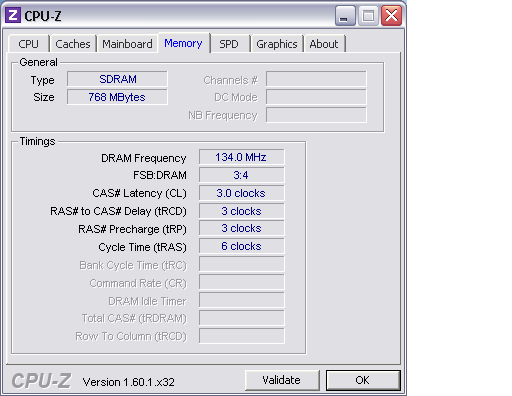This screenshot has width=512, height=396.
Task: Click the Total CAS# (tRDRAM) label
Action: (x=134, y=319)
